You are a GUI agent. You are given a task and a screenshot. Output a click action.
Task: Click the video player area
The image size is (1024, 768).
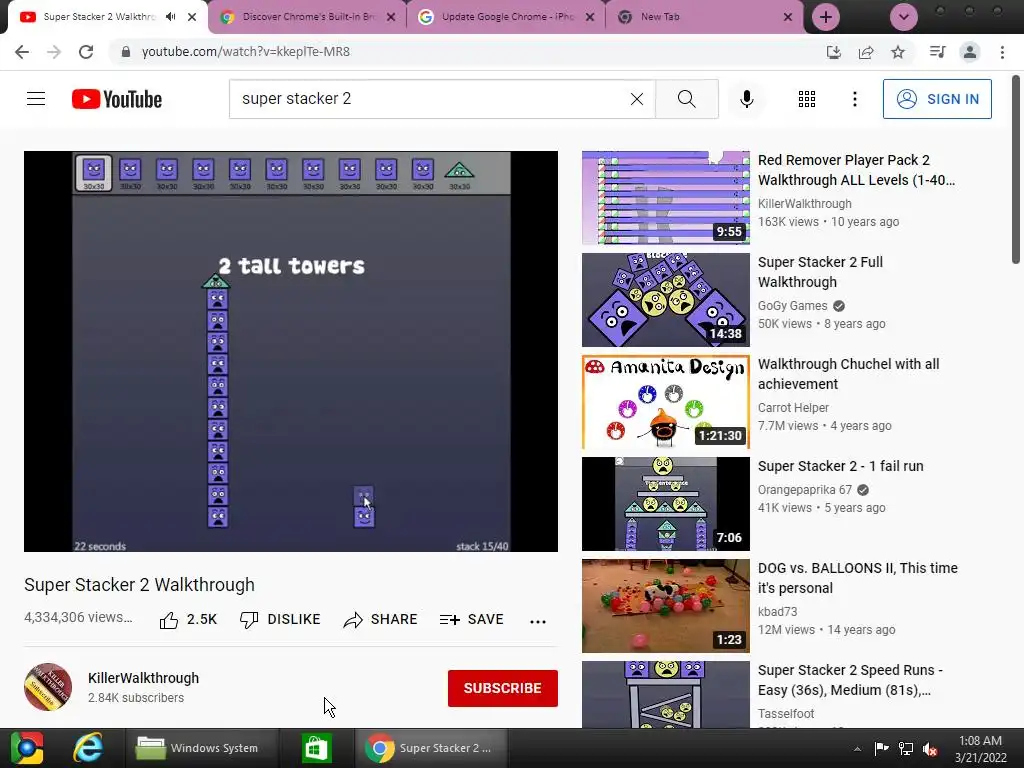point(291,351)
